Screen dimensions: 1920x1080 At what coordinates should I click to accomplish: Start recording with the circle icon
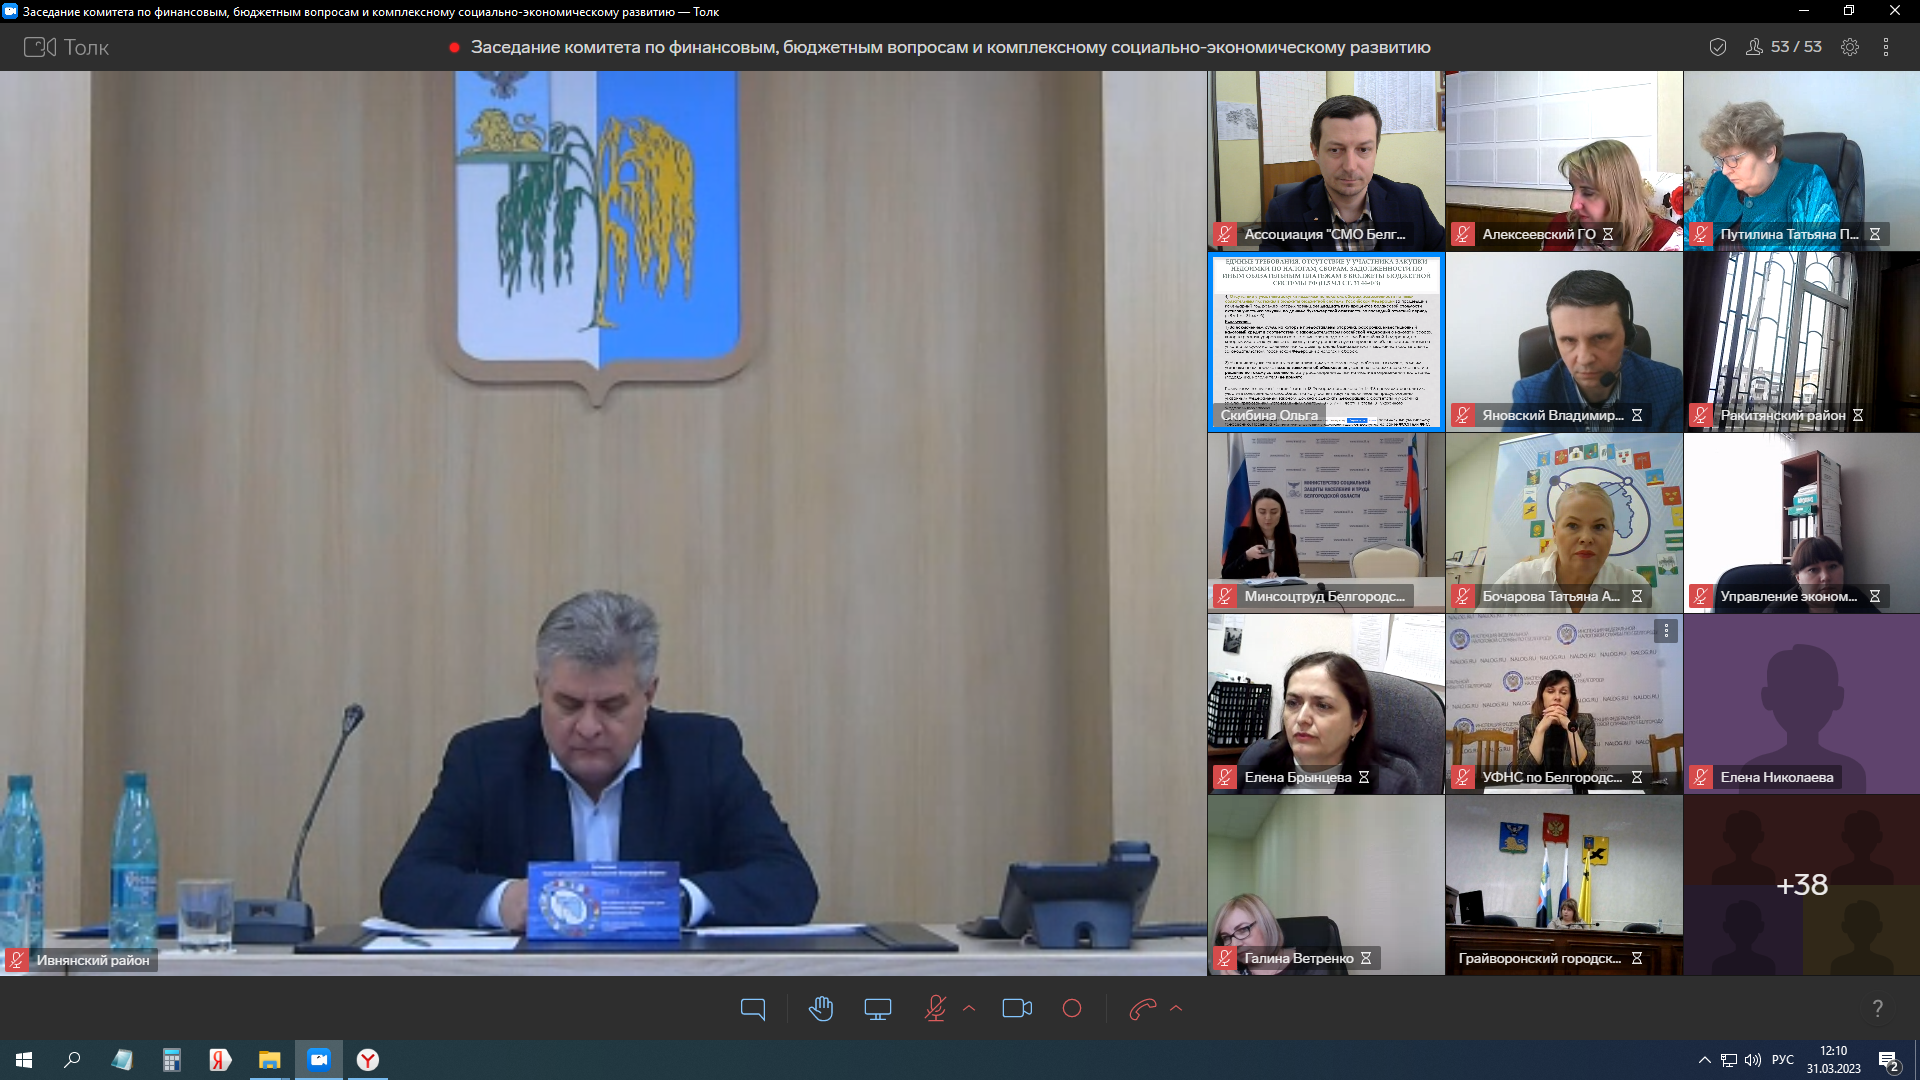pyautogui.click(x=1072, y=1009)
